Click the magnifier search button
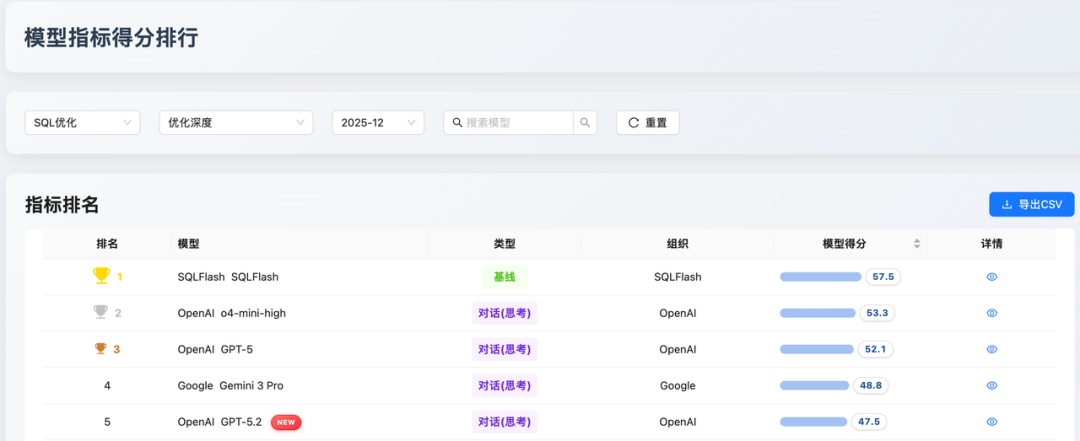 click(585, 123)
